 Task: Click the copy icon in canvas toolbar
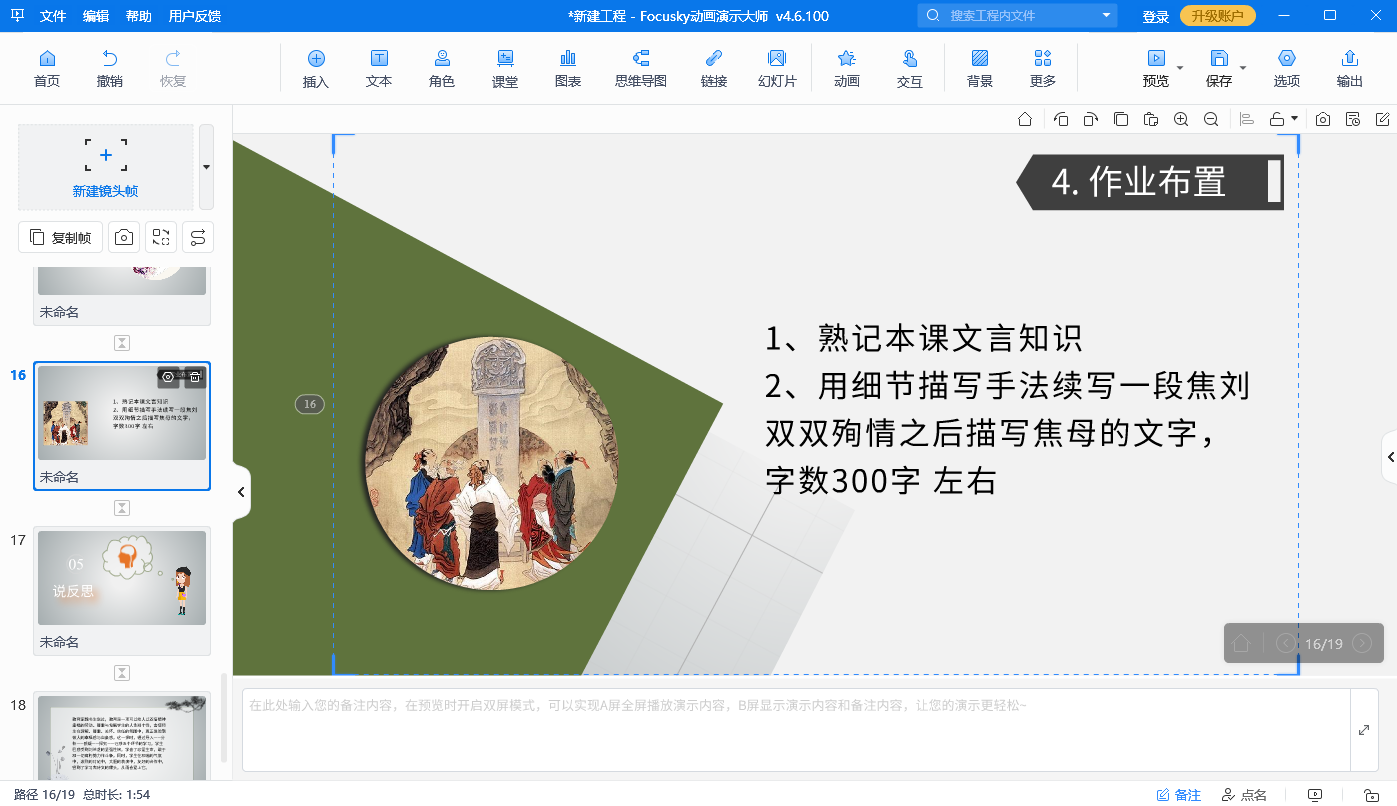1121,119
